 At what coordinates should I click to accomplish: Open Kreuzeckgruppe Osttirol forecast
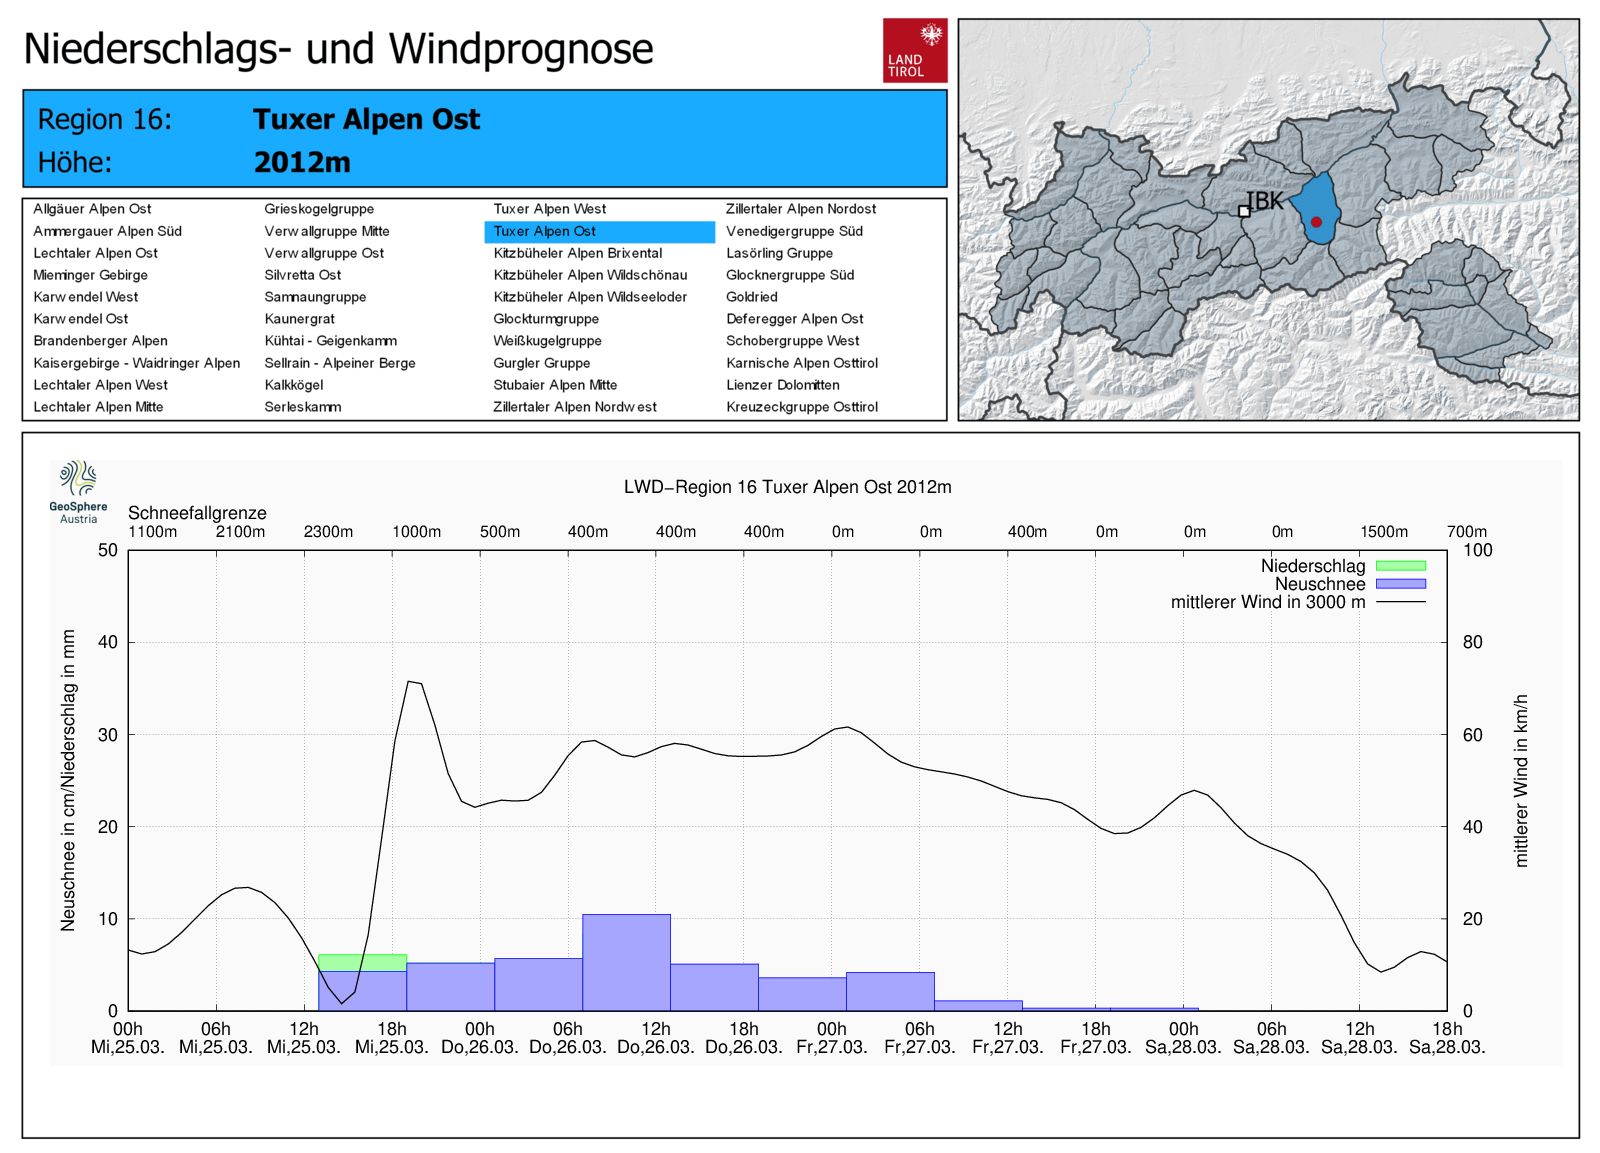click(x=802, y=407)
